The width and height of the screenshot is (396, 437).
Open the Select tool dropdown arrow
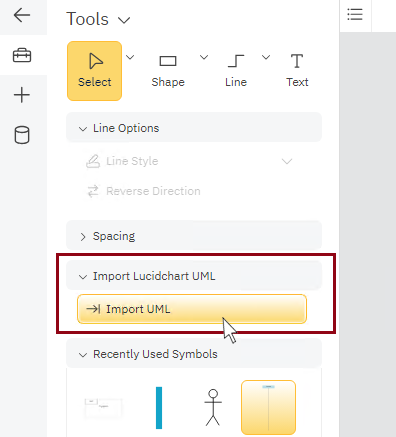(x=130, y=57)
